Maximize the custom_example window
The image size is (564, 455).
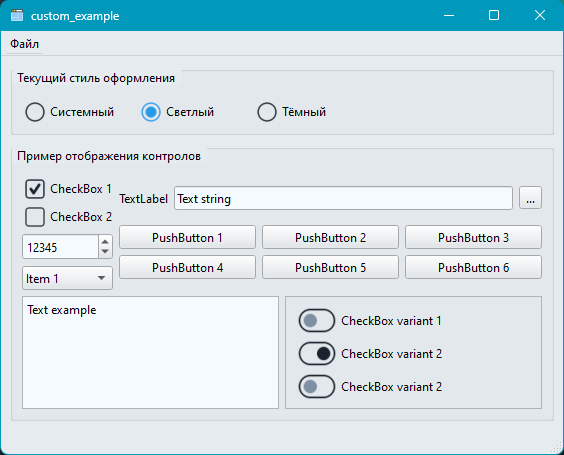pos(494,15)
